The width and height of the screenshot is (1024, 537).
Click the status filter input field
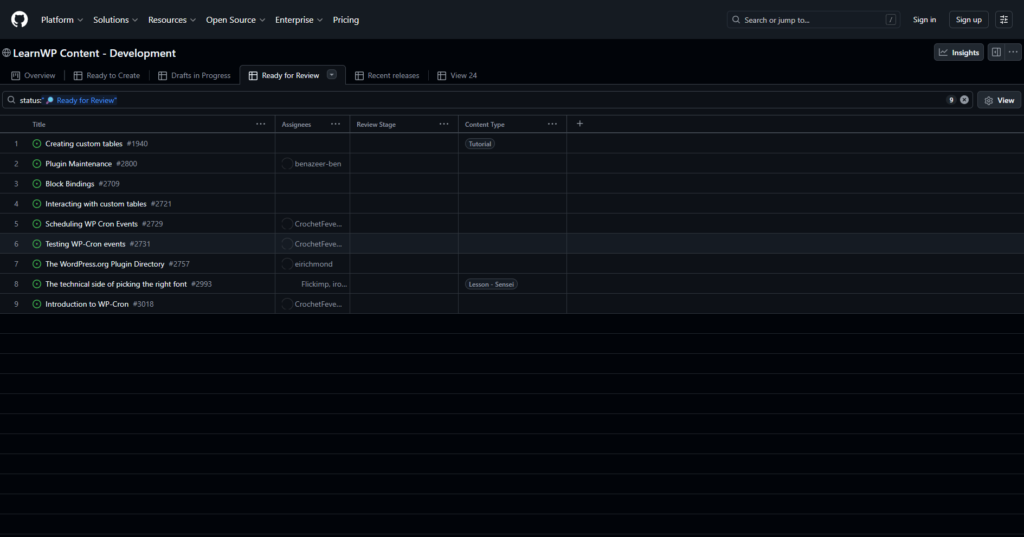pyautogui.click(x=487, y=100)
